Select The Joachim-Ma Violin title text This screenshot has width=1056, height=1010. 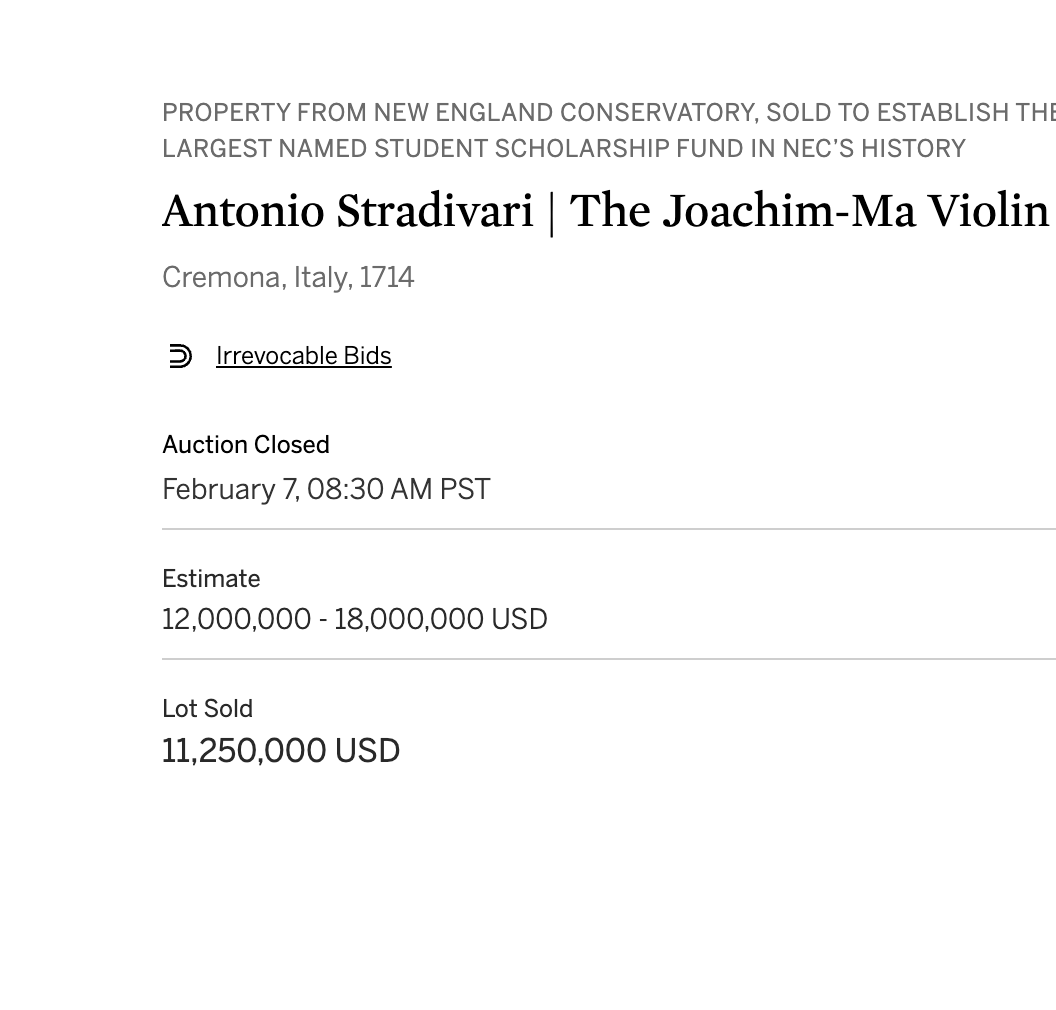[810, 211]
